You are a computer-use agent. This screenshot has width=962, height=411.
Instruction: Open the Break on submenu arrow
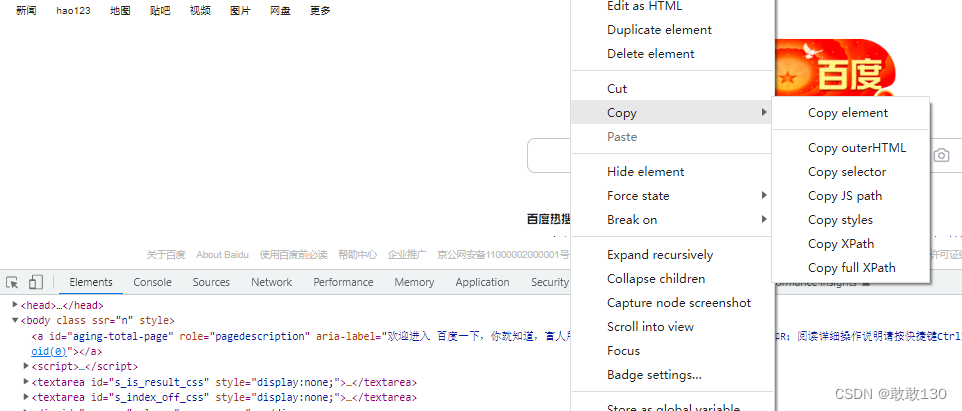(x=764, y=219)
